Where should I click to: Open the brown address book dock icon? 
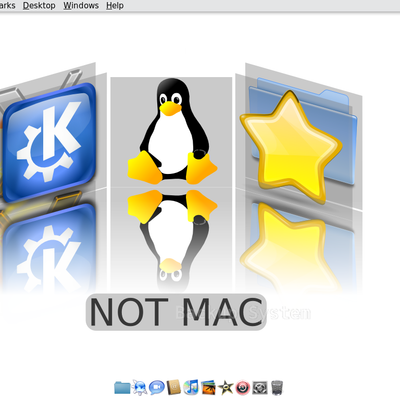174,388
